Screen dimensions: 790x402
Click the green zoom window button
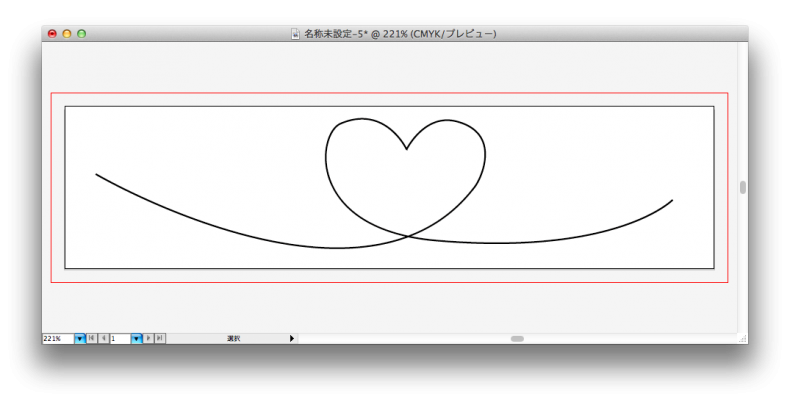[x=82, y=33]
